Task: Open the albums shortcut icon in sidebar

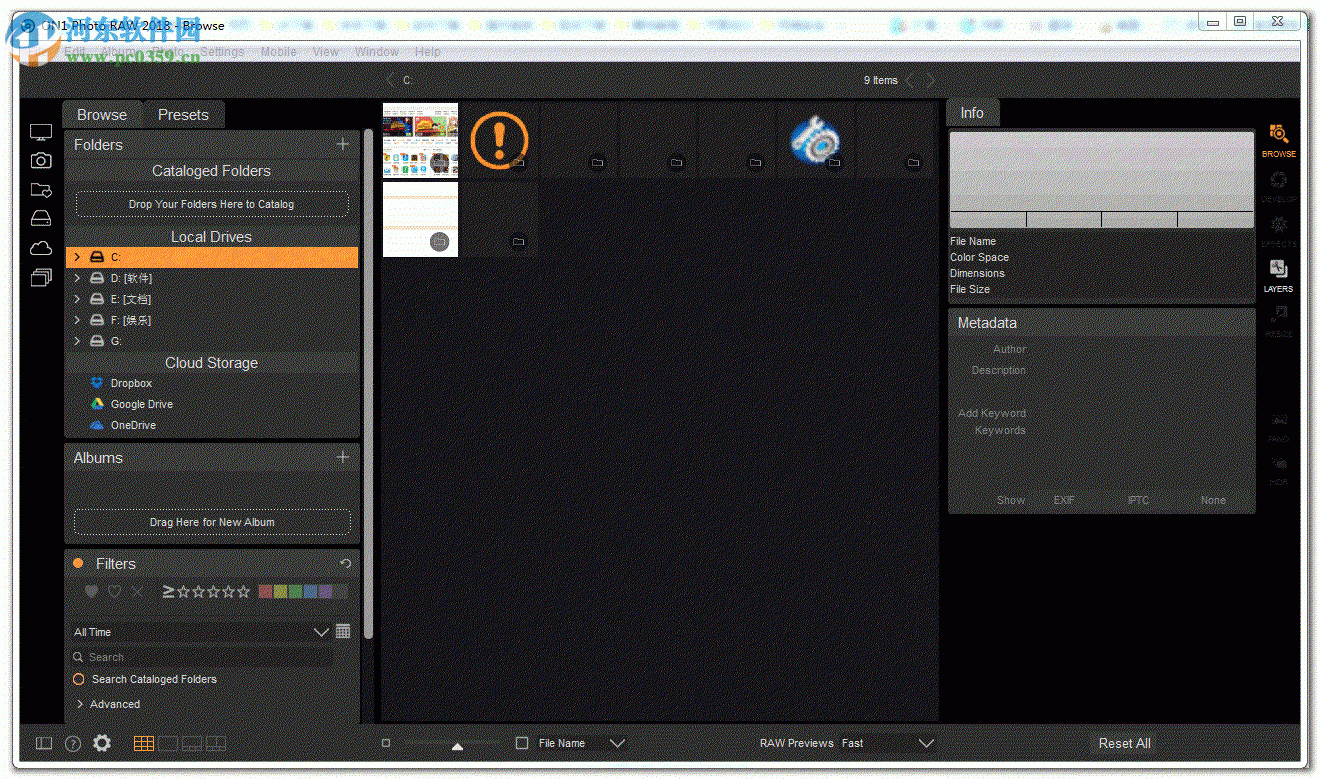Action: pyautogui.click(x=41, y=278)
